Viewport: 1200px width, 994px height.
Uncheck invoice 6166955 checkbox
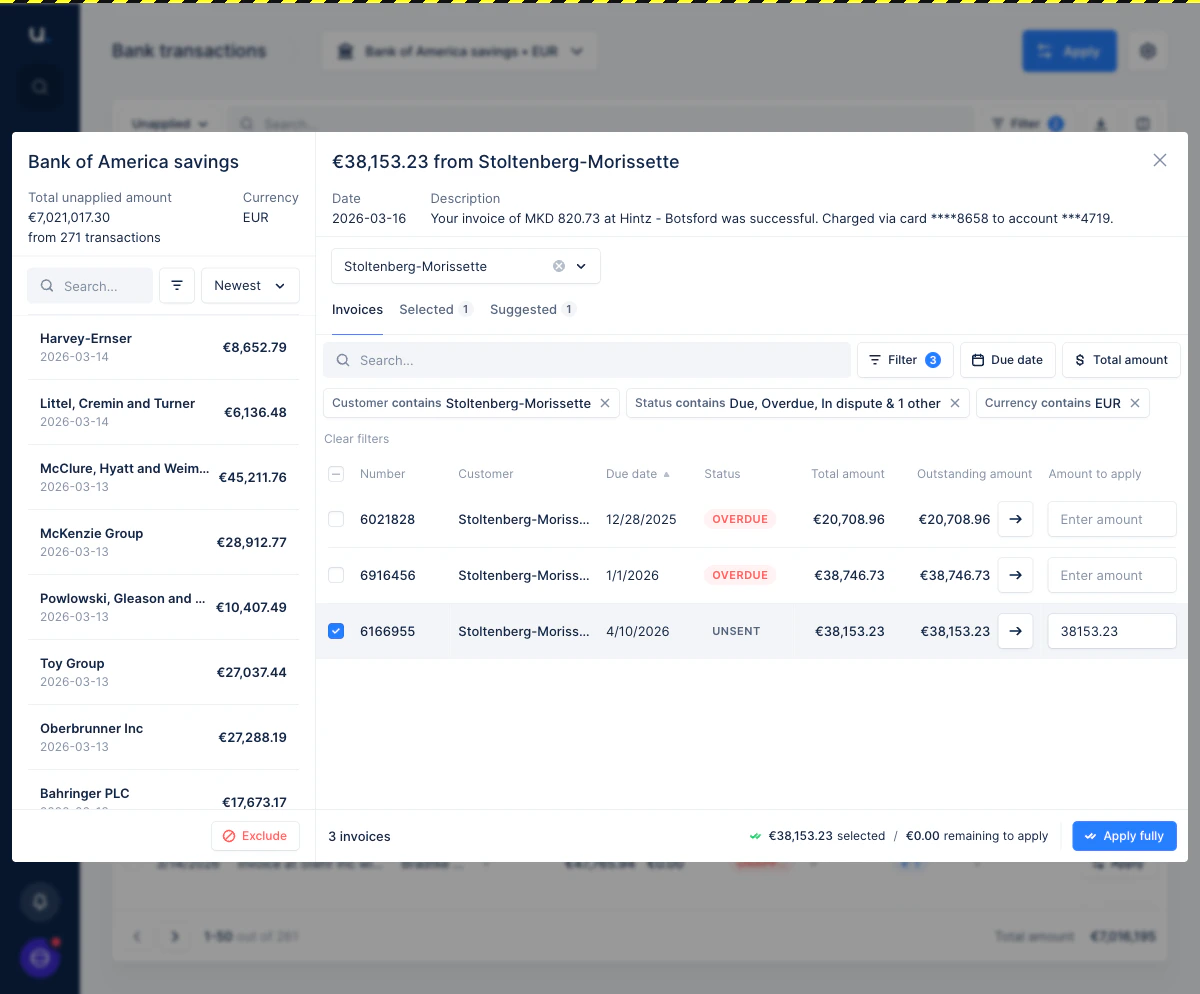click(x=336, y=631)
